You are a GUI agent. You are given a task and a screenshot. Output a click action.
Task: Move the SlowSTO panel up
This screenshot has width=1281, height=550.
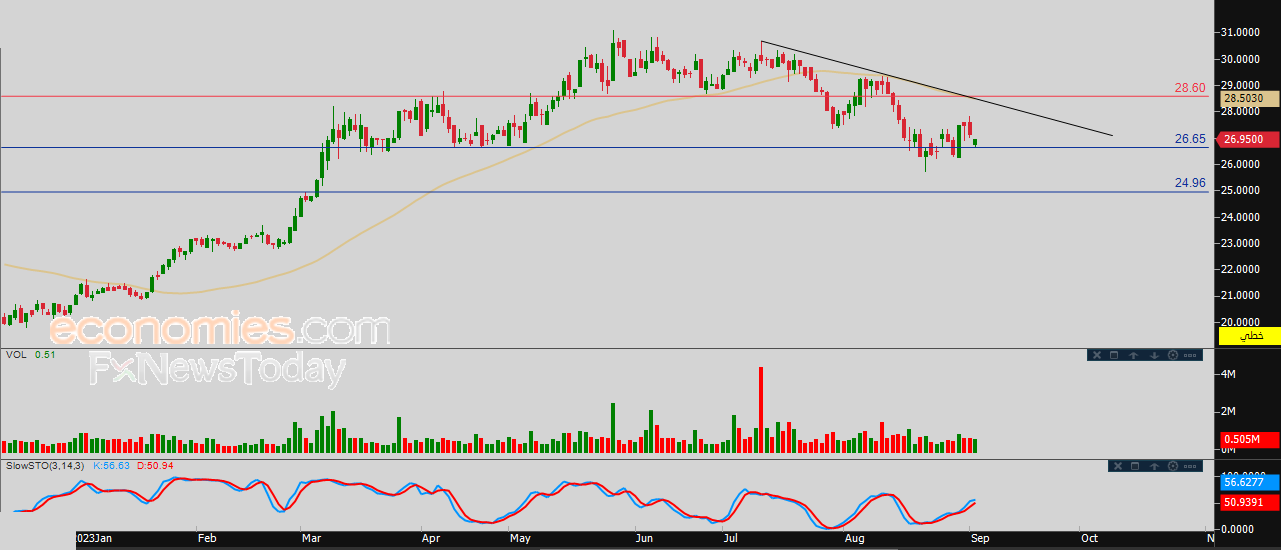[1154, 466]
